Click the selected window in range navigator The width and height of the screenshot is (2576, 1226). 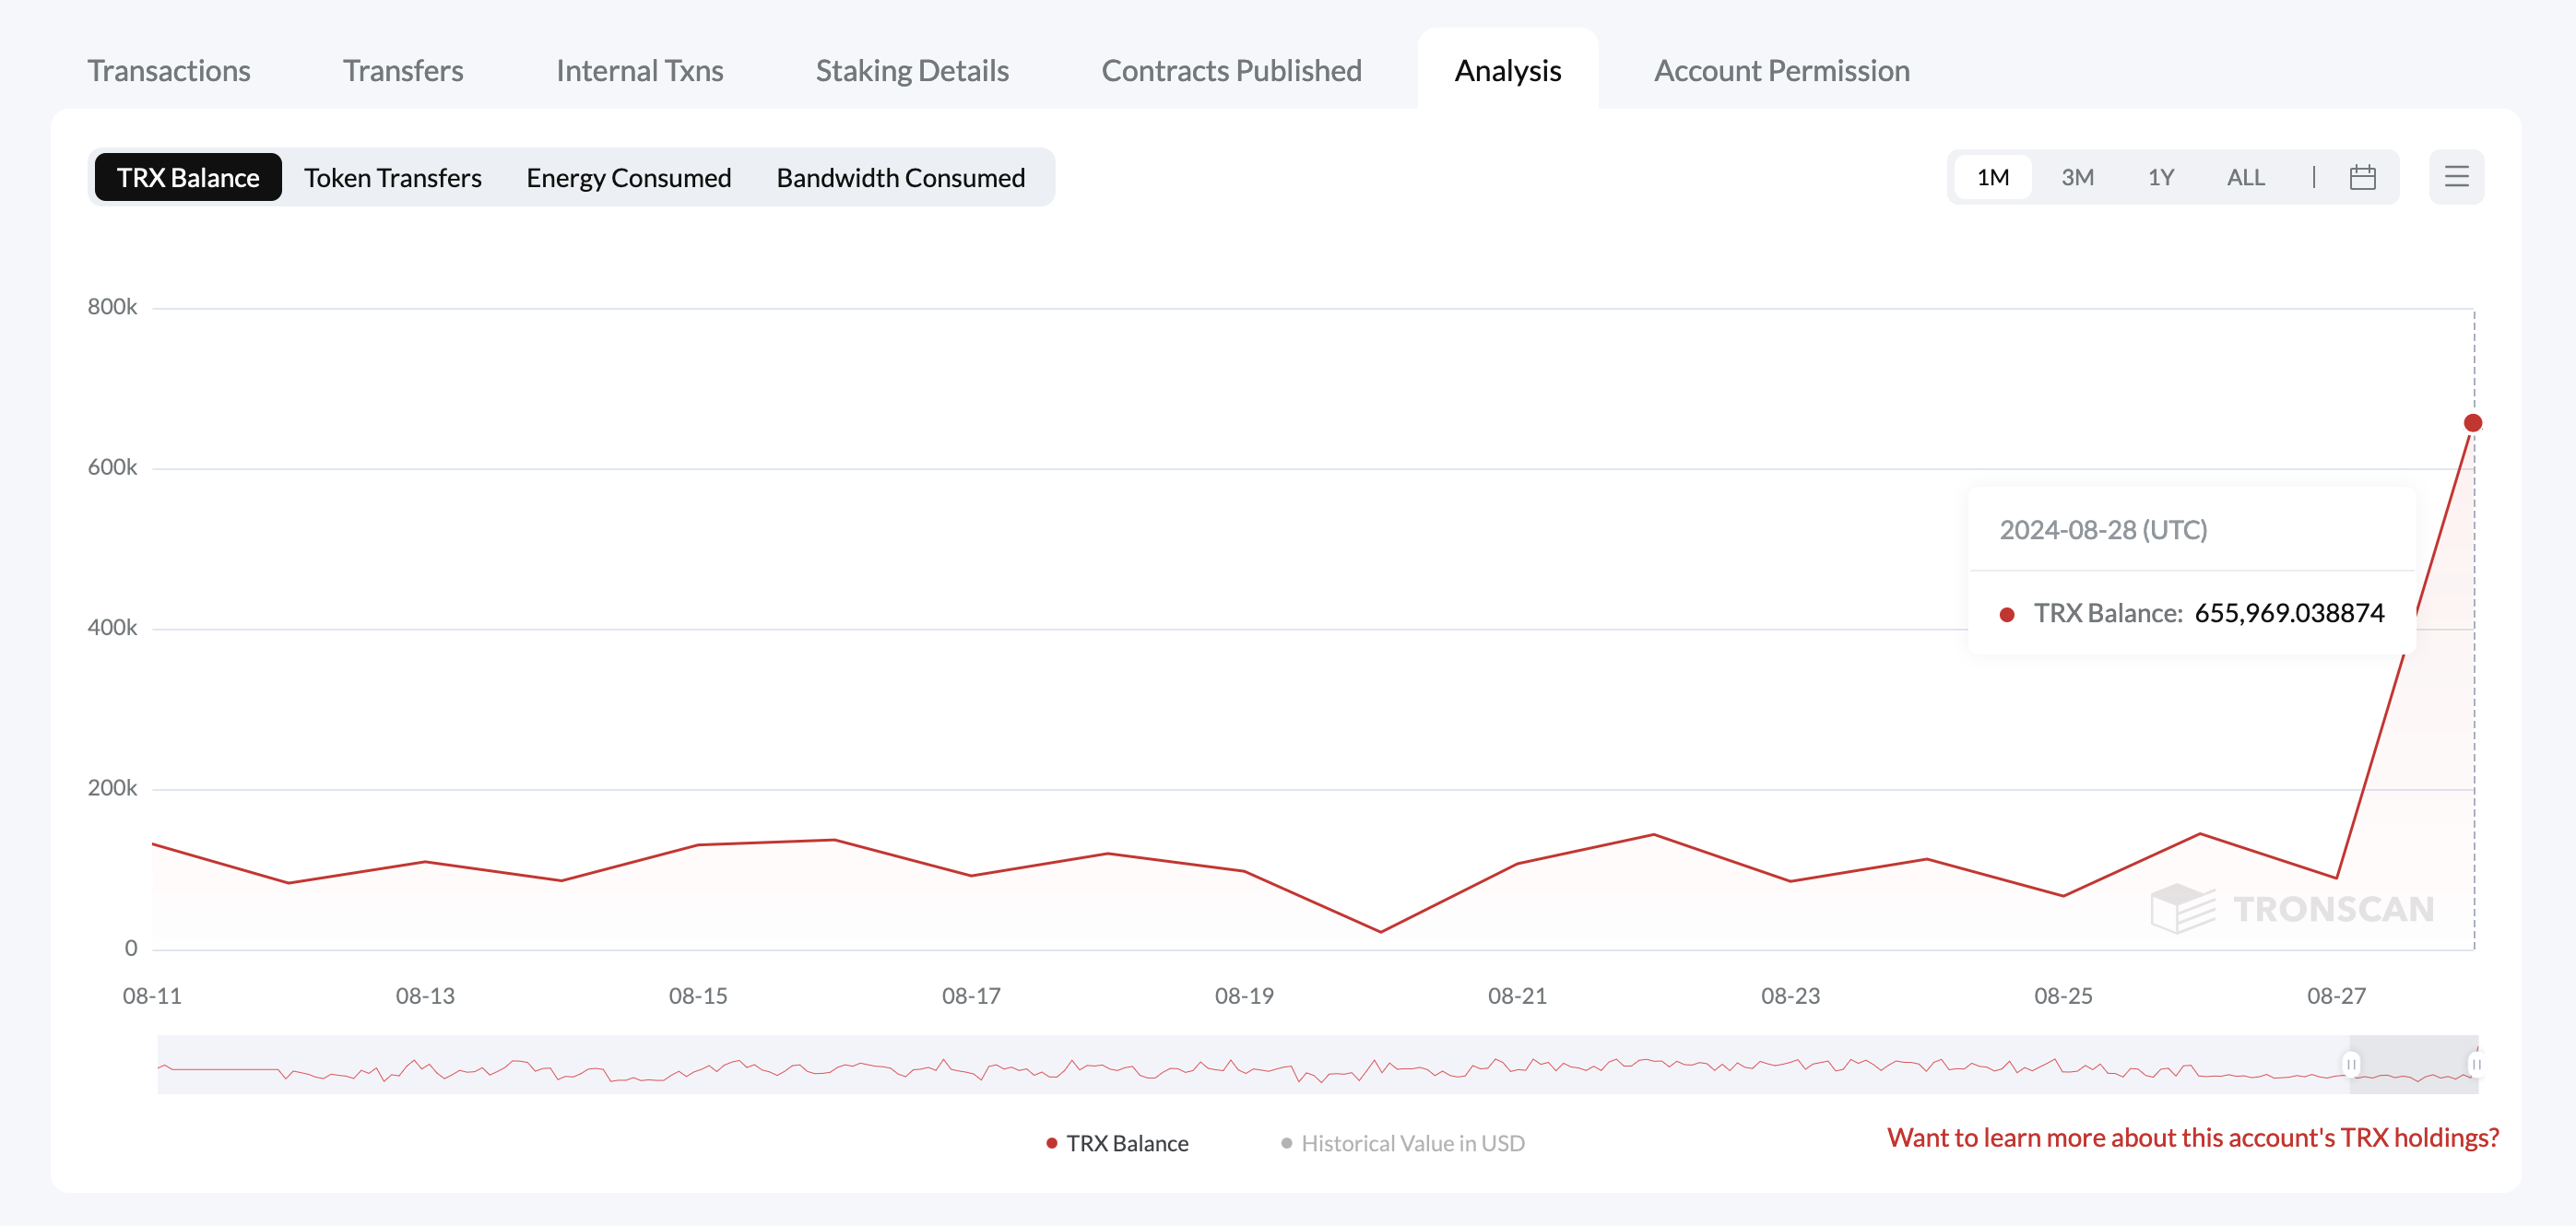click(x=2413, y=1064)
